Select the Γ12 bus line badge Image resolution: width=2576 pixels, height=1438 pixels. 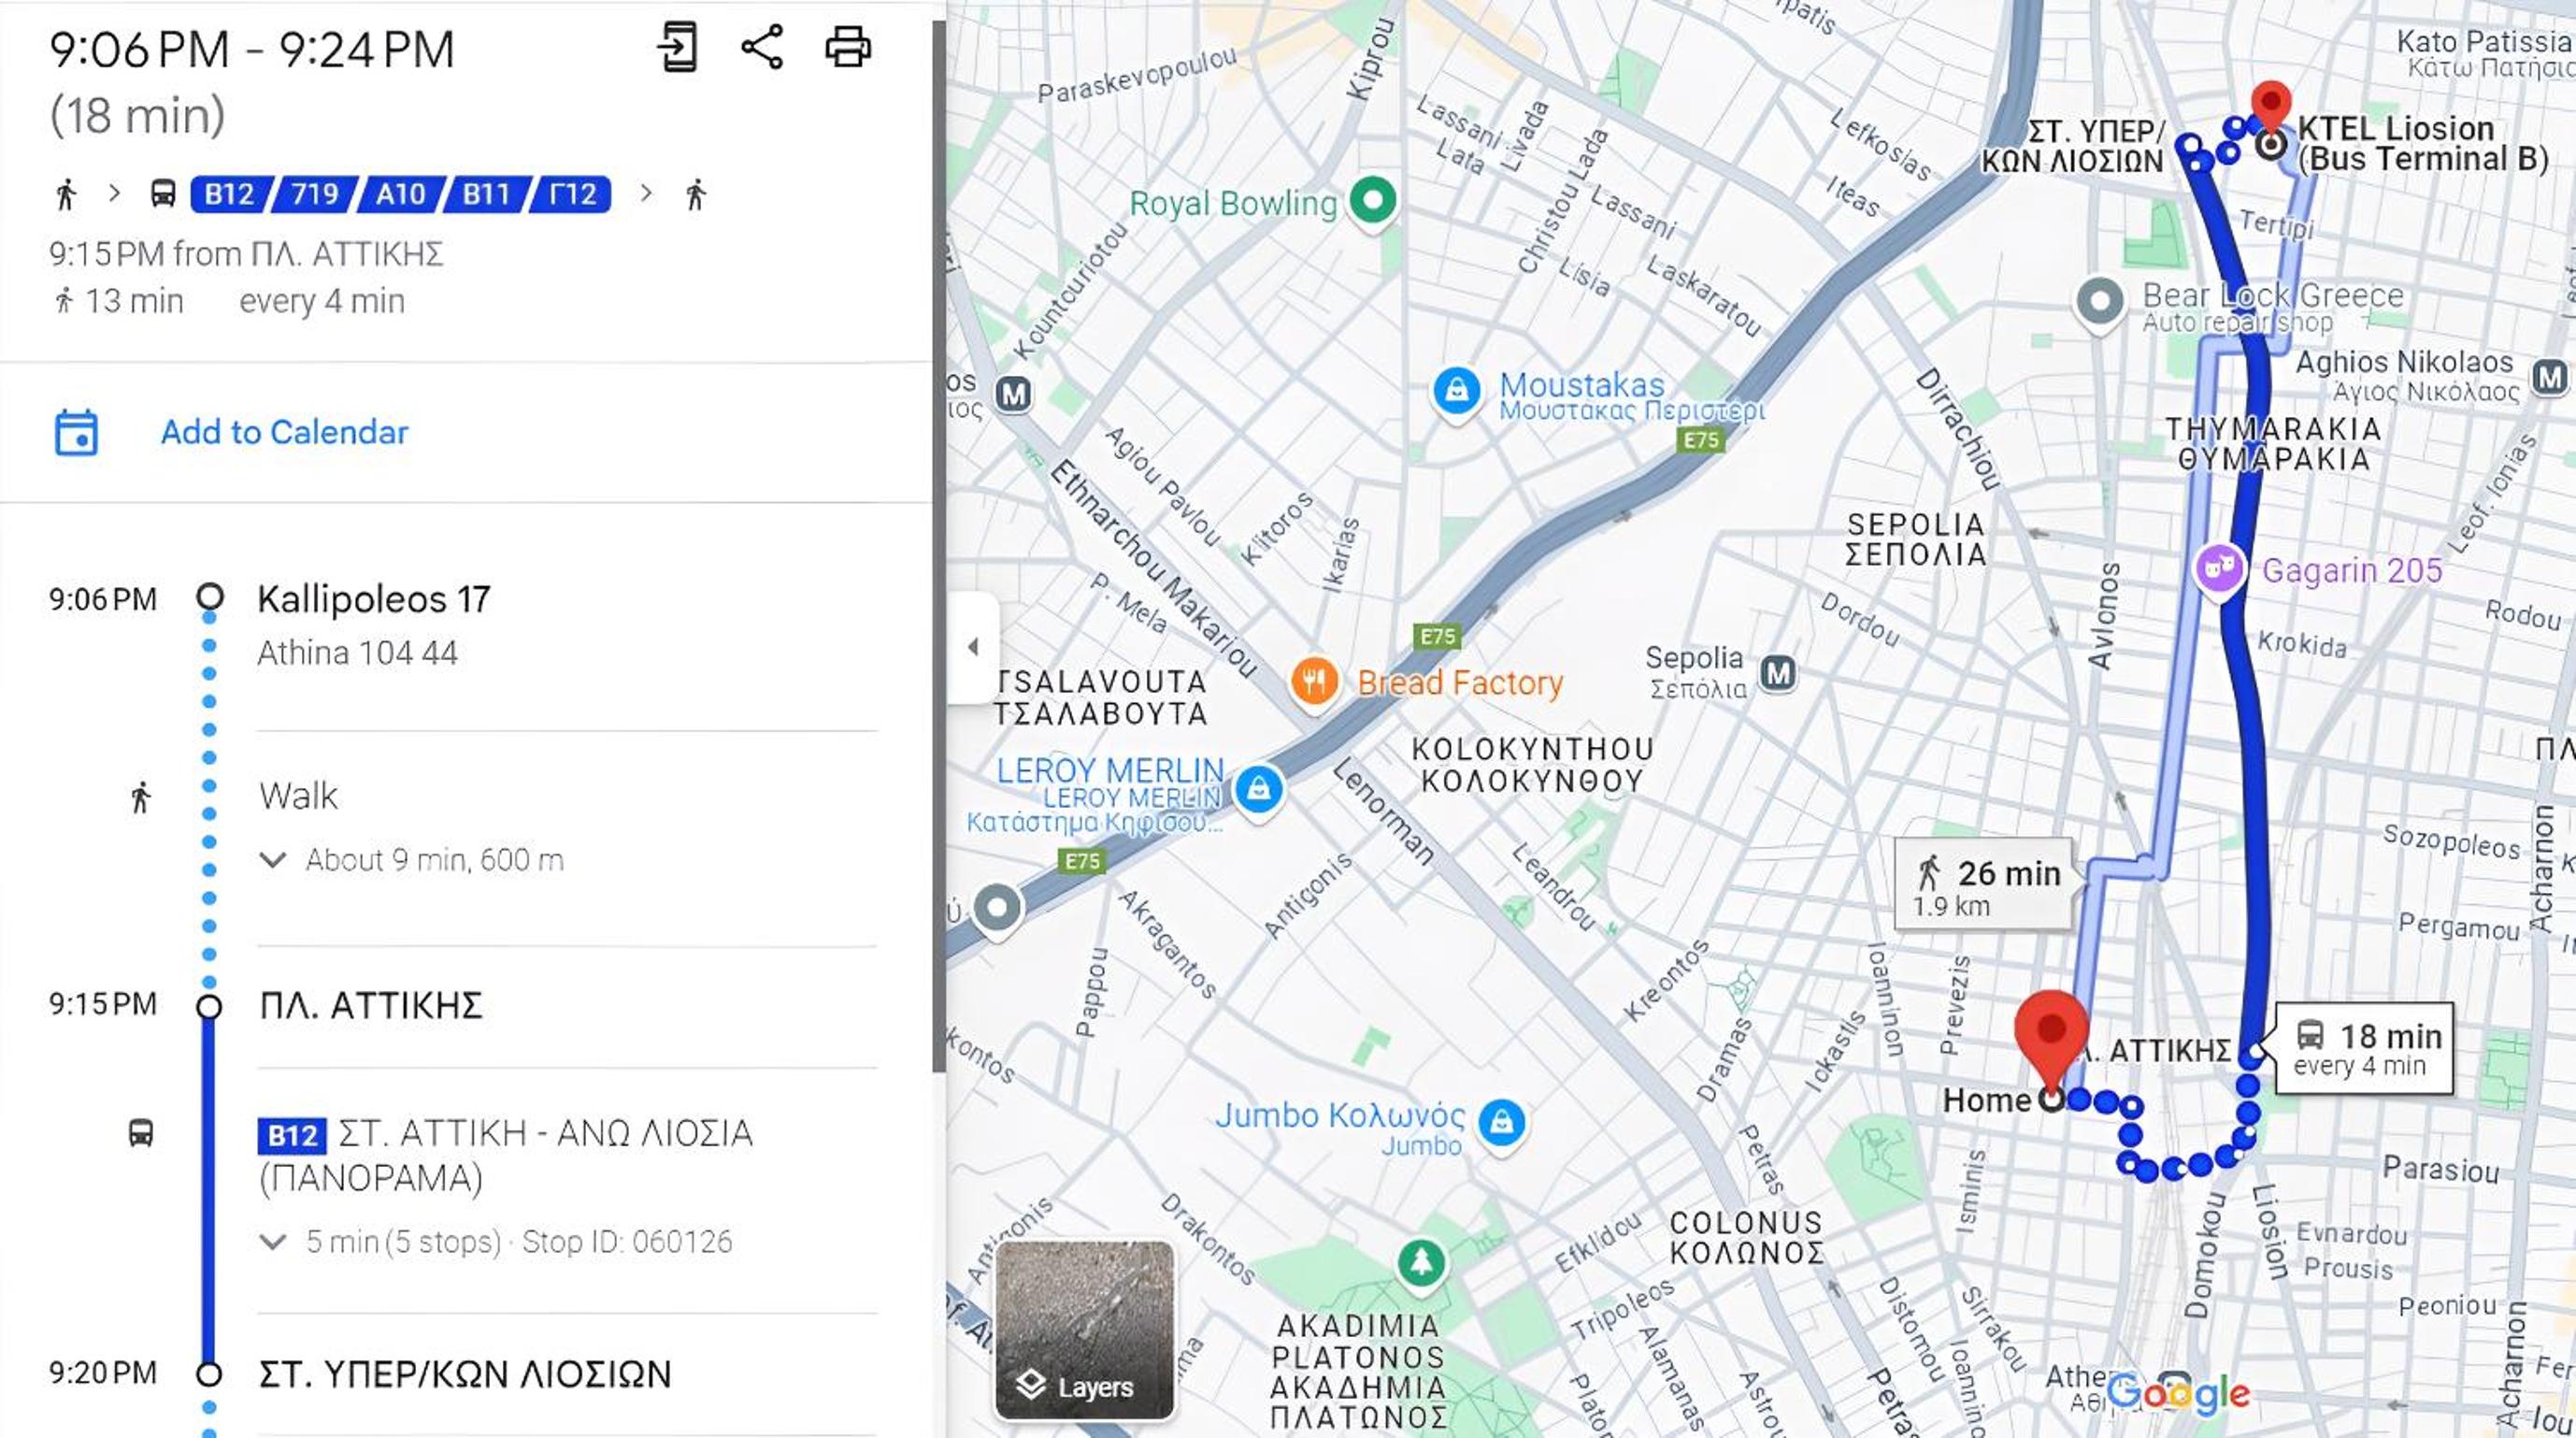[573, 194]
